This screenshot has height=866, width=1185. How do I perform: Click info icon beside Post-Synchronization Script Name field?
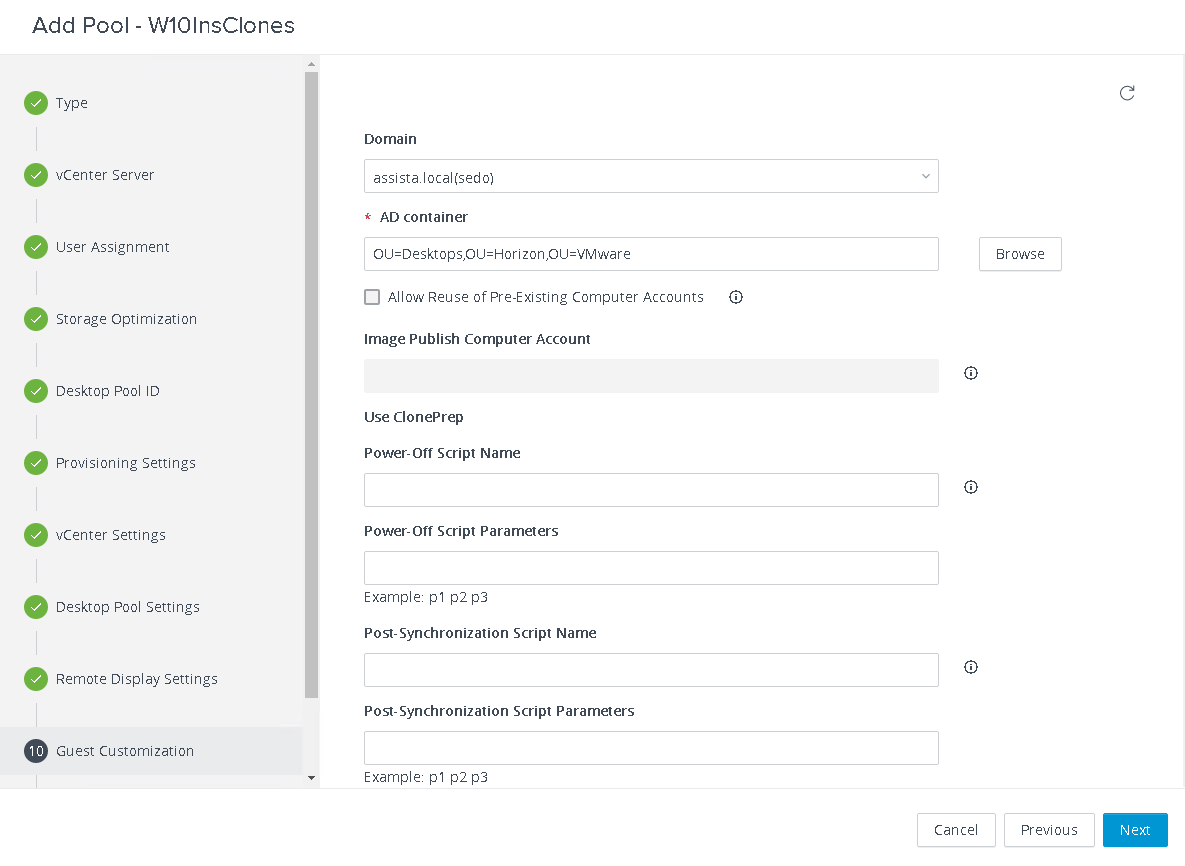[970, 667]
